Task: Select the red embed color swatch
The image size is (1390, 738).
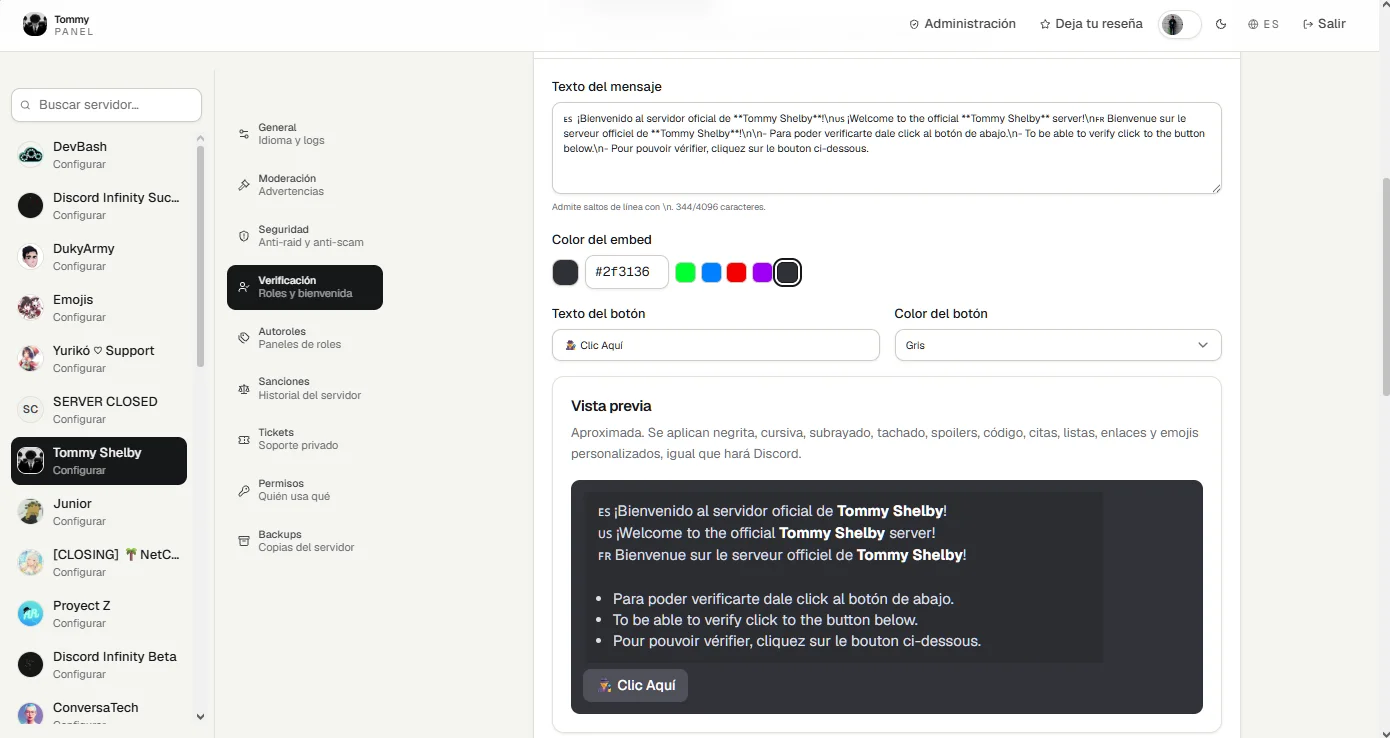Action: coord(737,272)
